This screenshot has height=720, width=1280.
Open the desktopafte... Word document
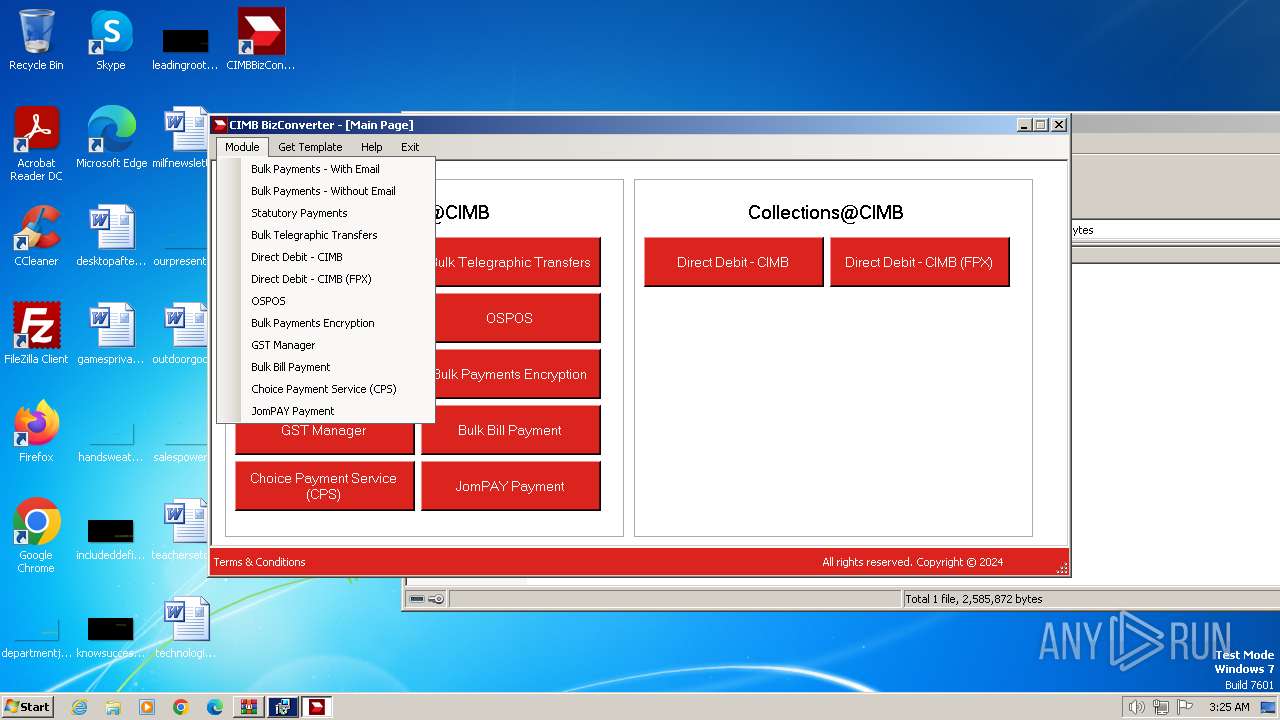[111, 235]
